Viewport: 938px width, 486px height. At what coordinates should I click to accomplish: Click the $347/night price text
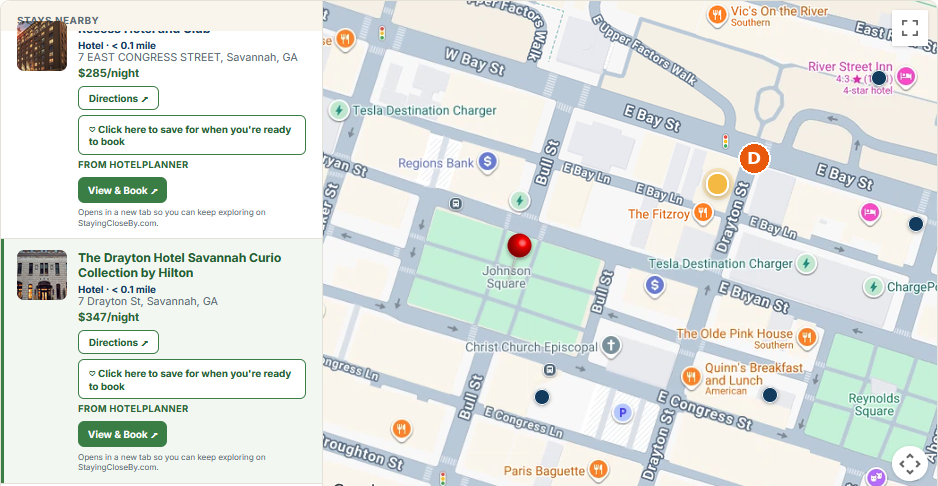[109, 317]
